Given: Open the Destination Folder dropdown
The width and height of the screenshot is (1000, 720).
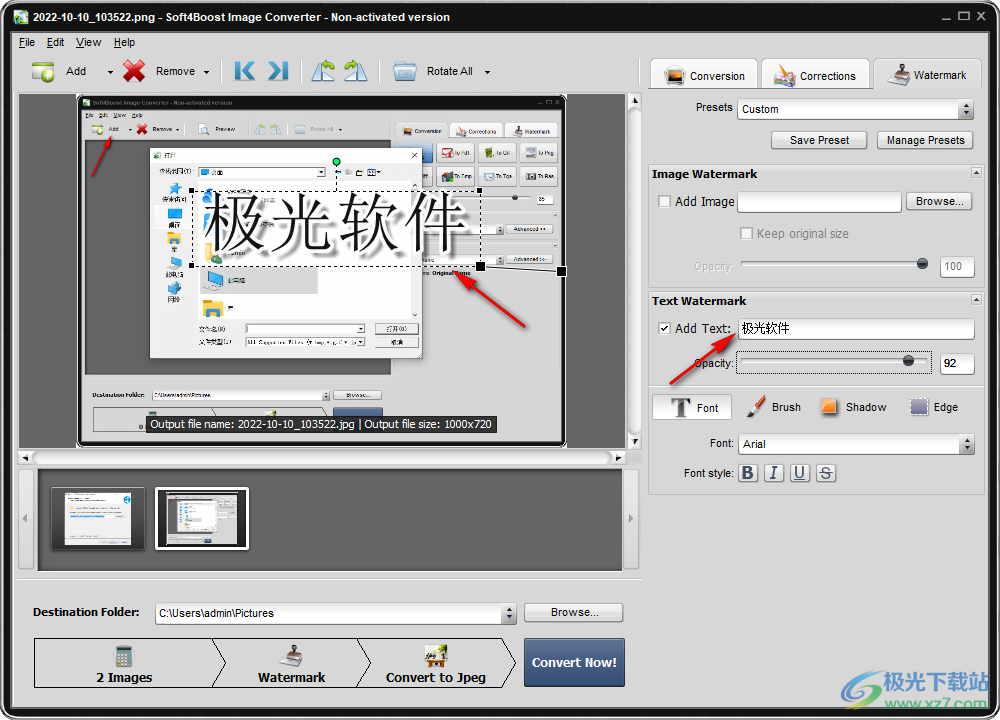Looking at the screenshot, I should pyautogui.click(x=509, y=613).
